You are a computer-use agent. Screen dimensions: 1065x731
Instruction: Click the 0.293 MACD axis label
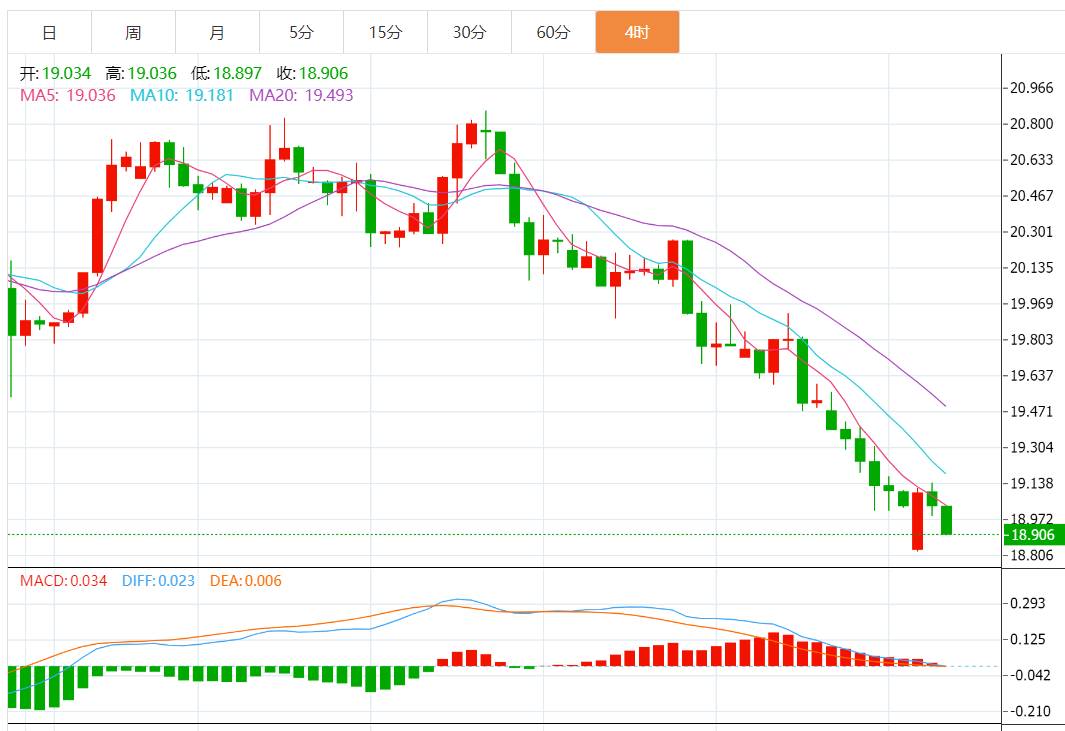tap(1027, 603)
